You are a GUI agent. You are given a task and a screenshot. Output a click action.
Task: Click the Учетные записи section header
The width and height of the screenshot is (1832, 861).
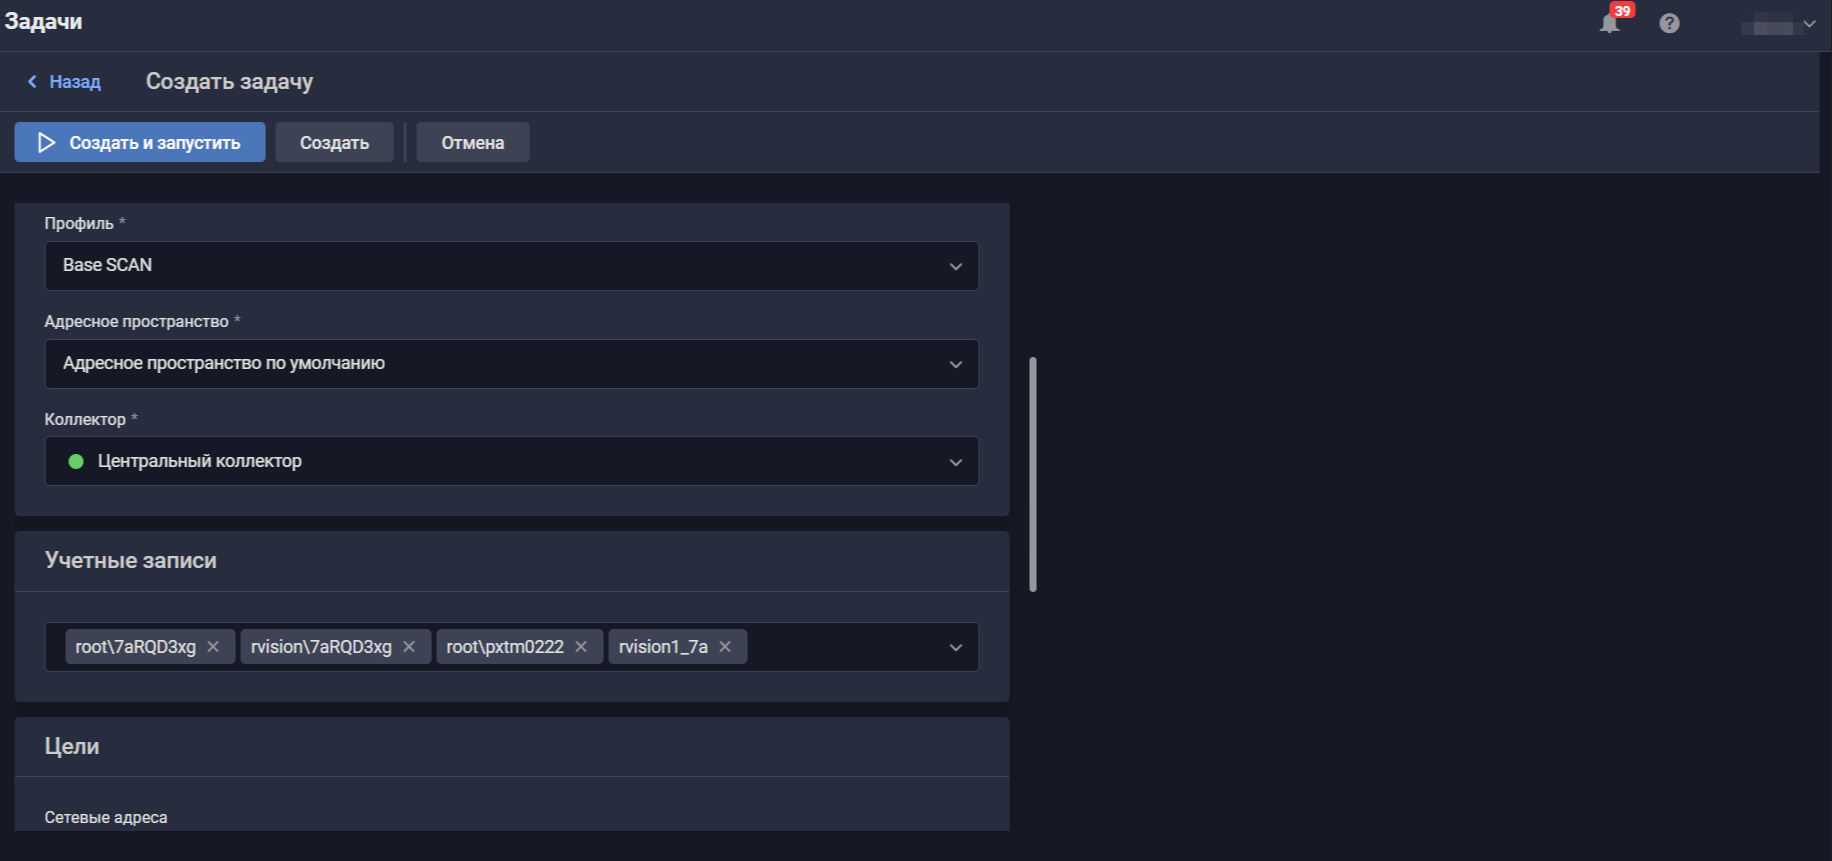(x=131, y=561)
